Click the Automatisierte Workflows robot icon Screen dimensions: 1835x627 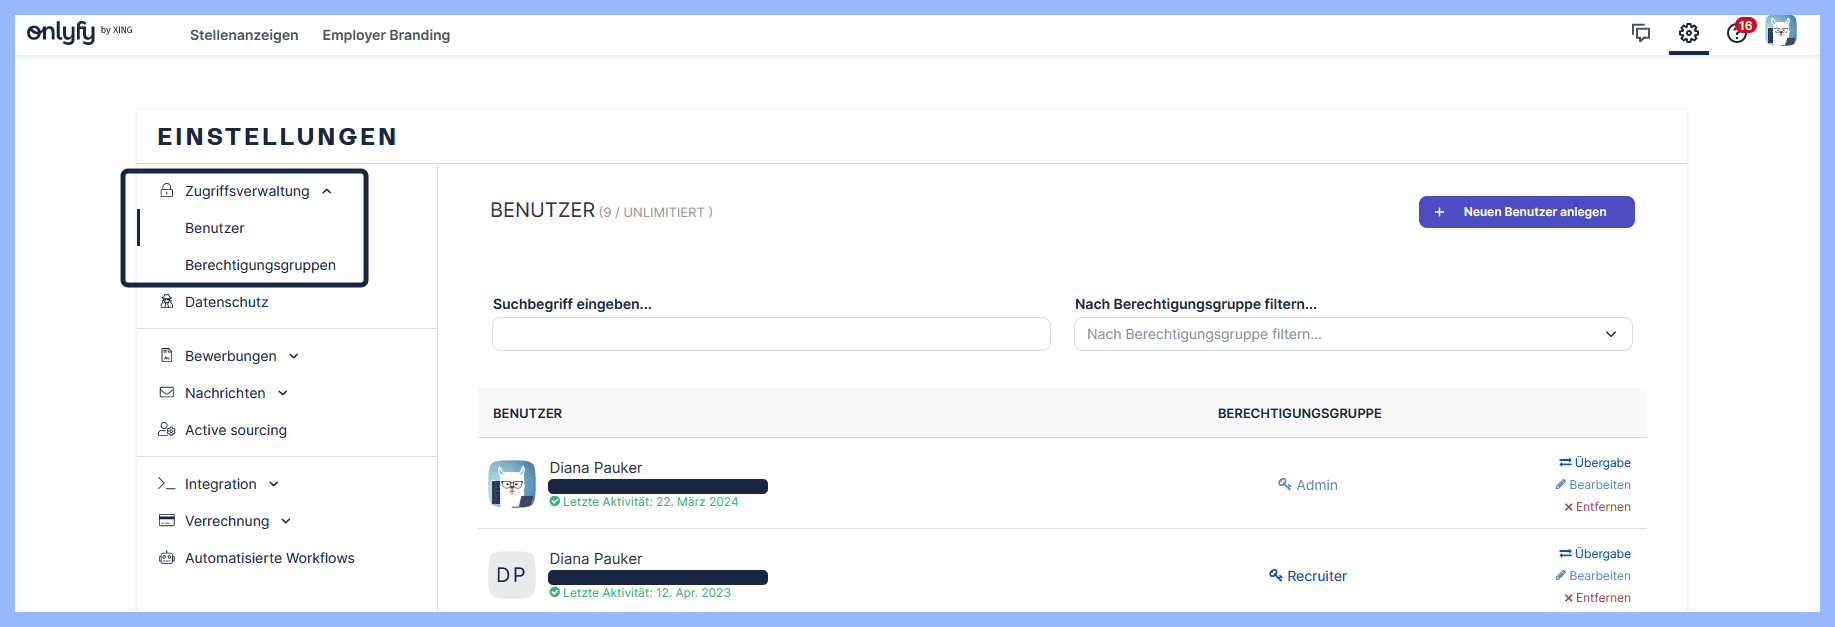tap(167, 558)
